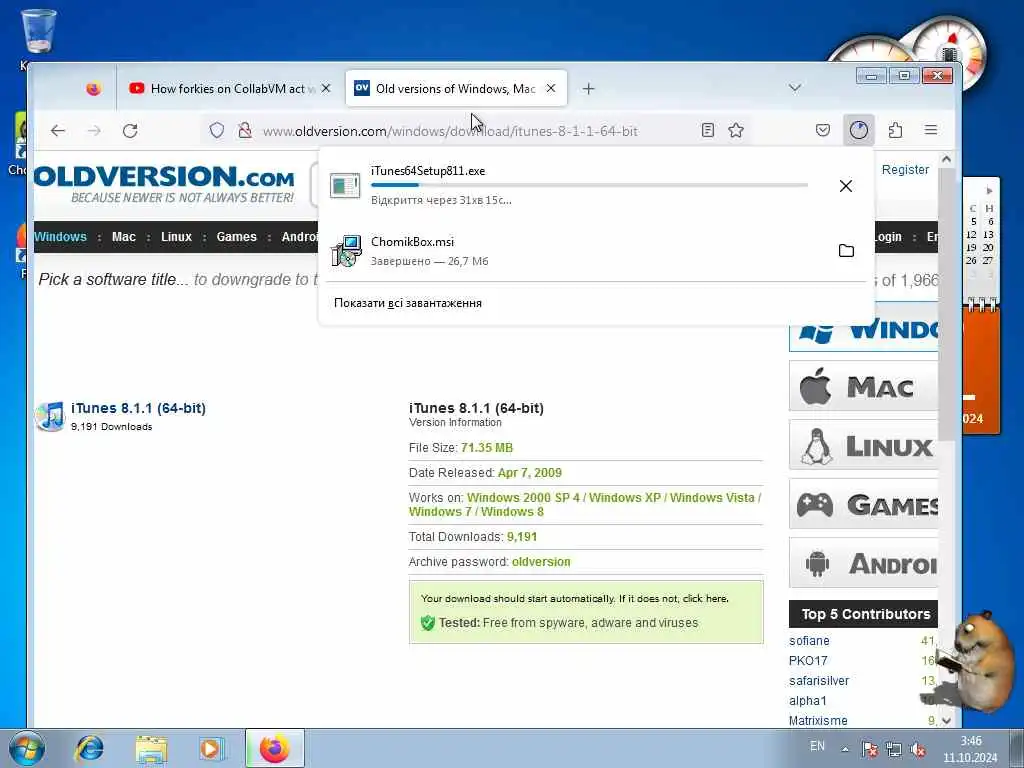The height and width of the screenshot is (768, 1024).
Task: Open the safarisilver contributor link
Action: click(819, 680)
